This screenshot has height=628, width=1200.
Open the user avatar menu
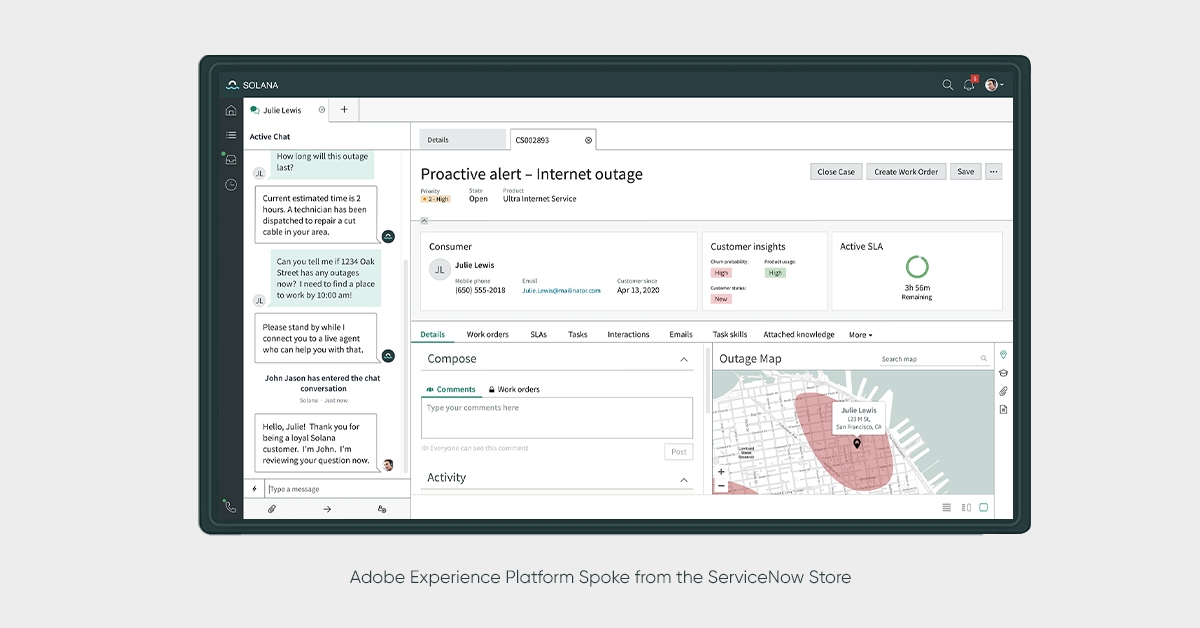[x=993, y=85]
